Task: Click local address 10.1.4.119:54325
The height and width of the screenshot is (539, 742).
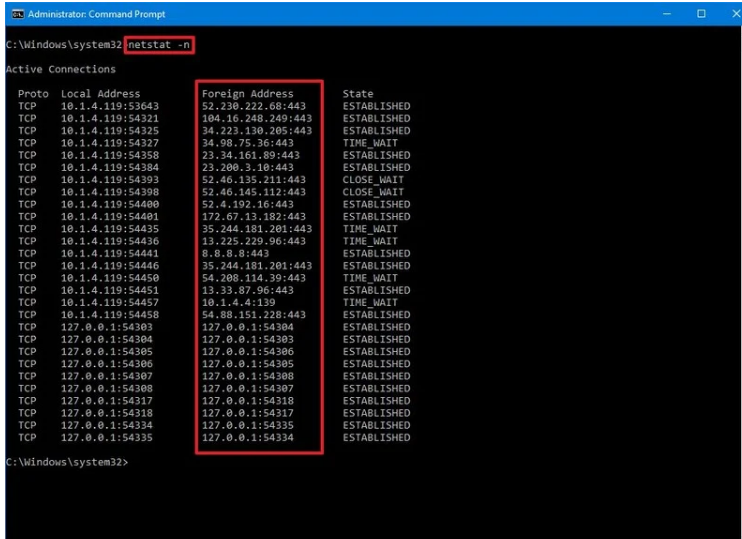Action: 110,131
